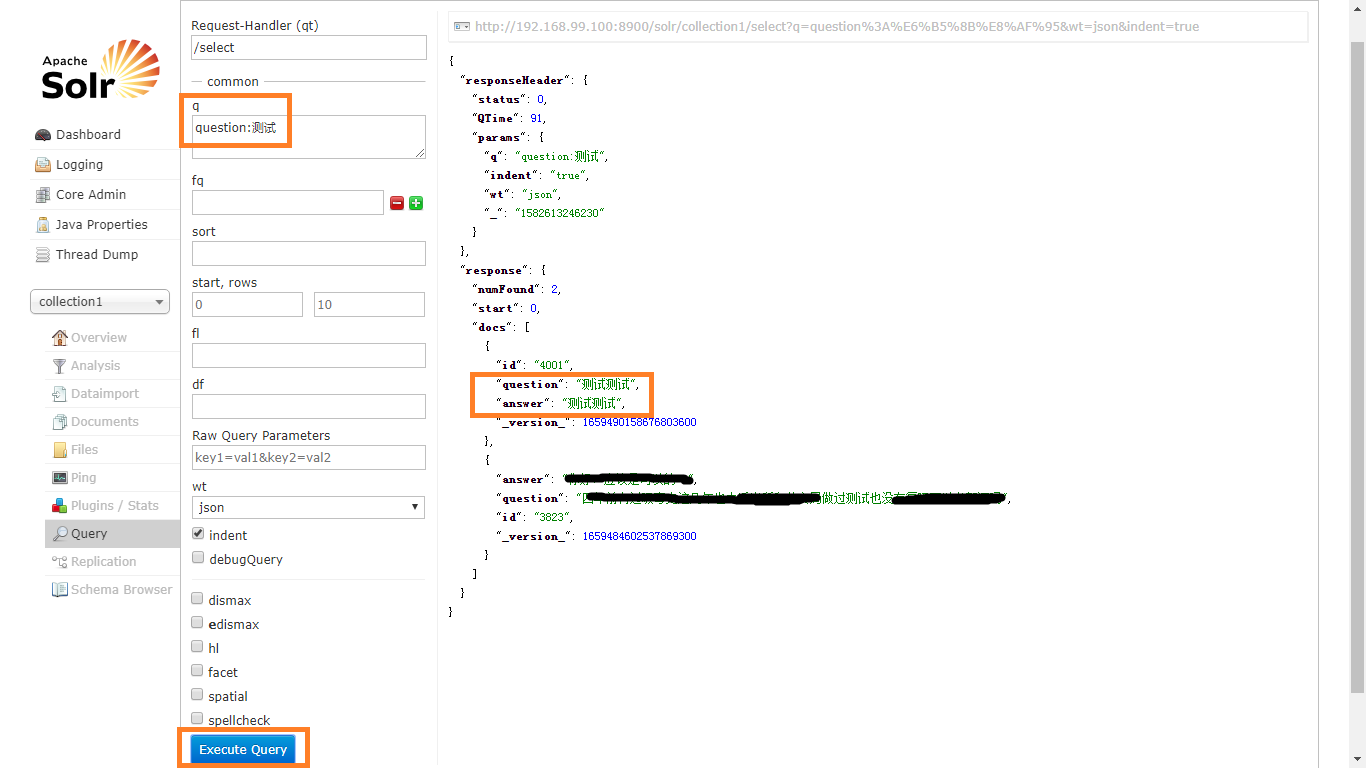This screenshot has width=1366, height=768.
Task: Open the Replication page
Action: pos(103,562)
